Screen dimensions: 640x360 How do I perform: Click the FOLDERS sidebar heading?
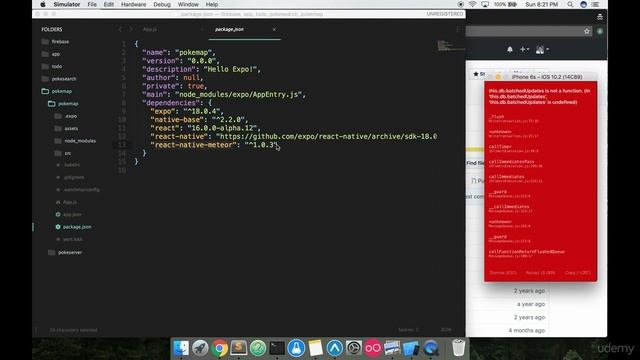pos(52,29)
